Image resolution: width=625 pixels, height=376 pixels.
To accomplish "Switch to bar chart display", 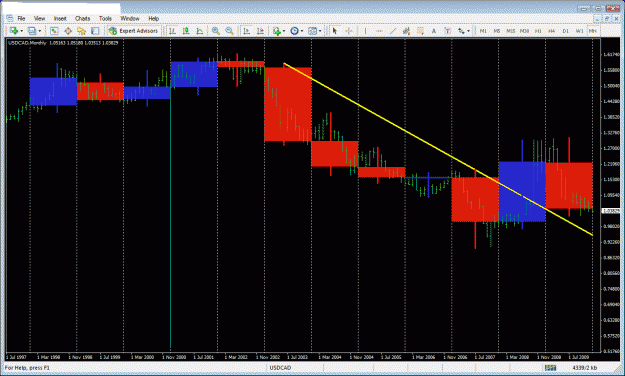I will [x=173, y=31].
